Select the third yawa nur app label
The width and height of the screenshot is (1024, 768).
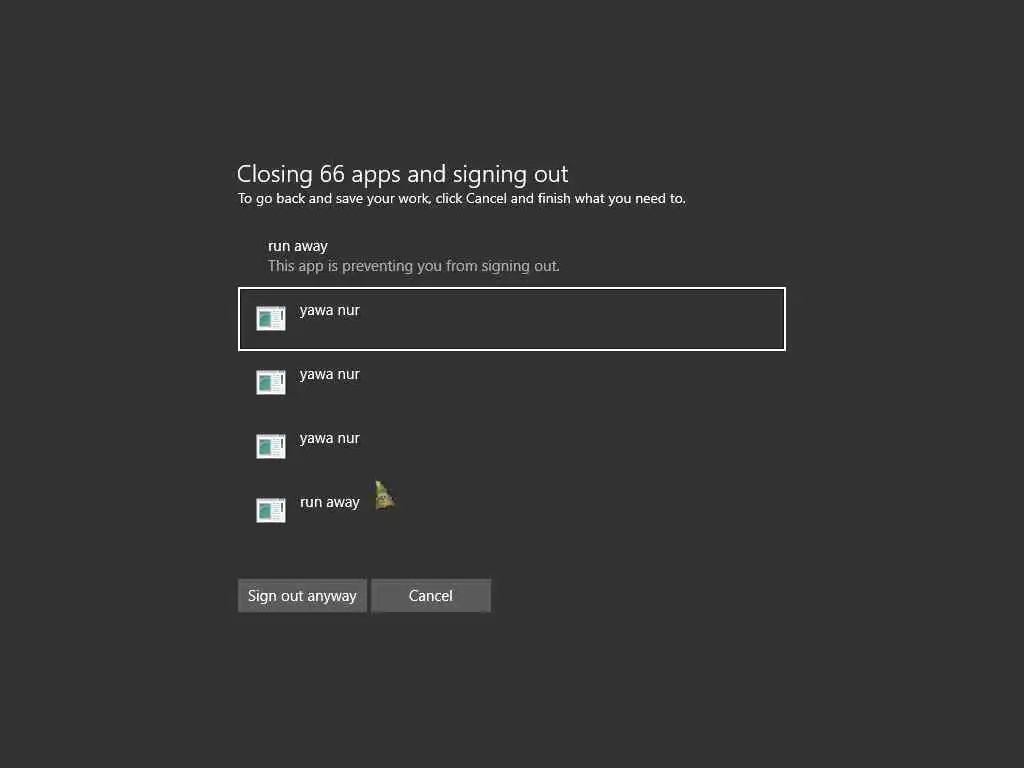tap(329, 438)
